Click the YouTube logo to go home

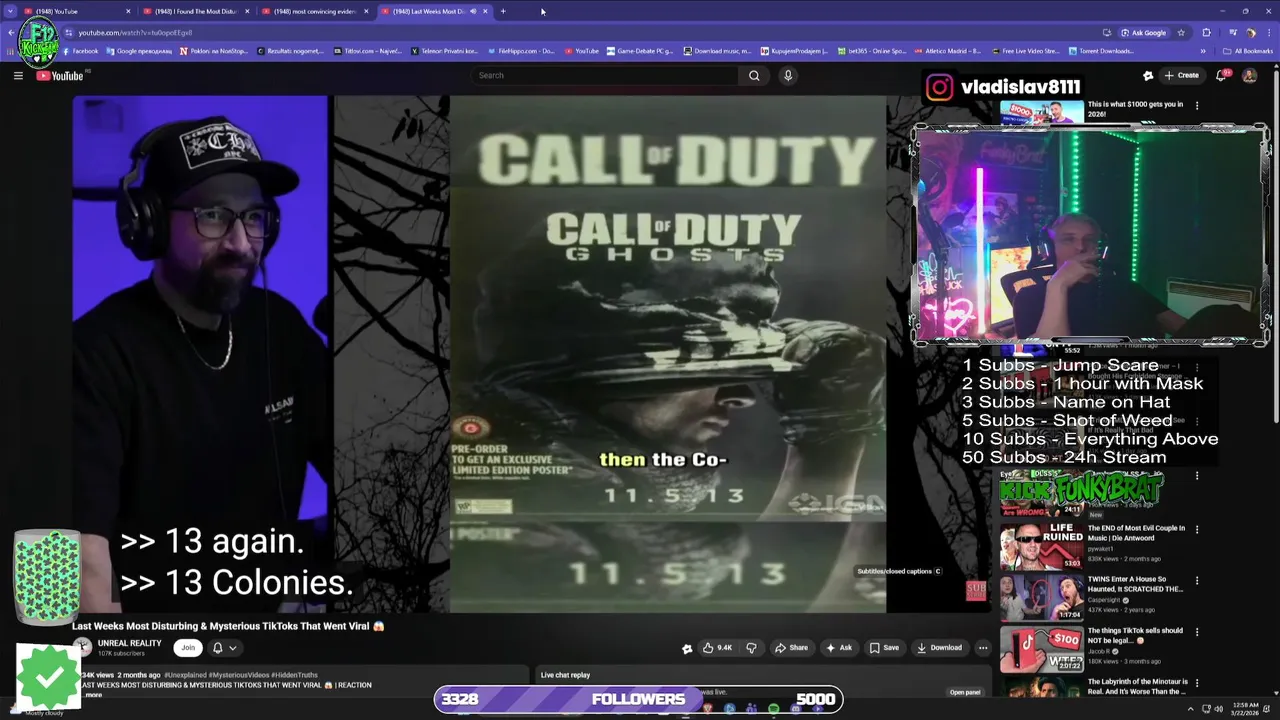(60, 76)
